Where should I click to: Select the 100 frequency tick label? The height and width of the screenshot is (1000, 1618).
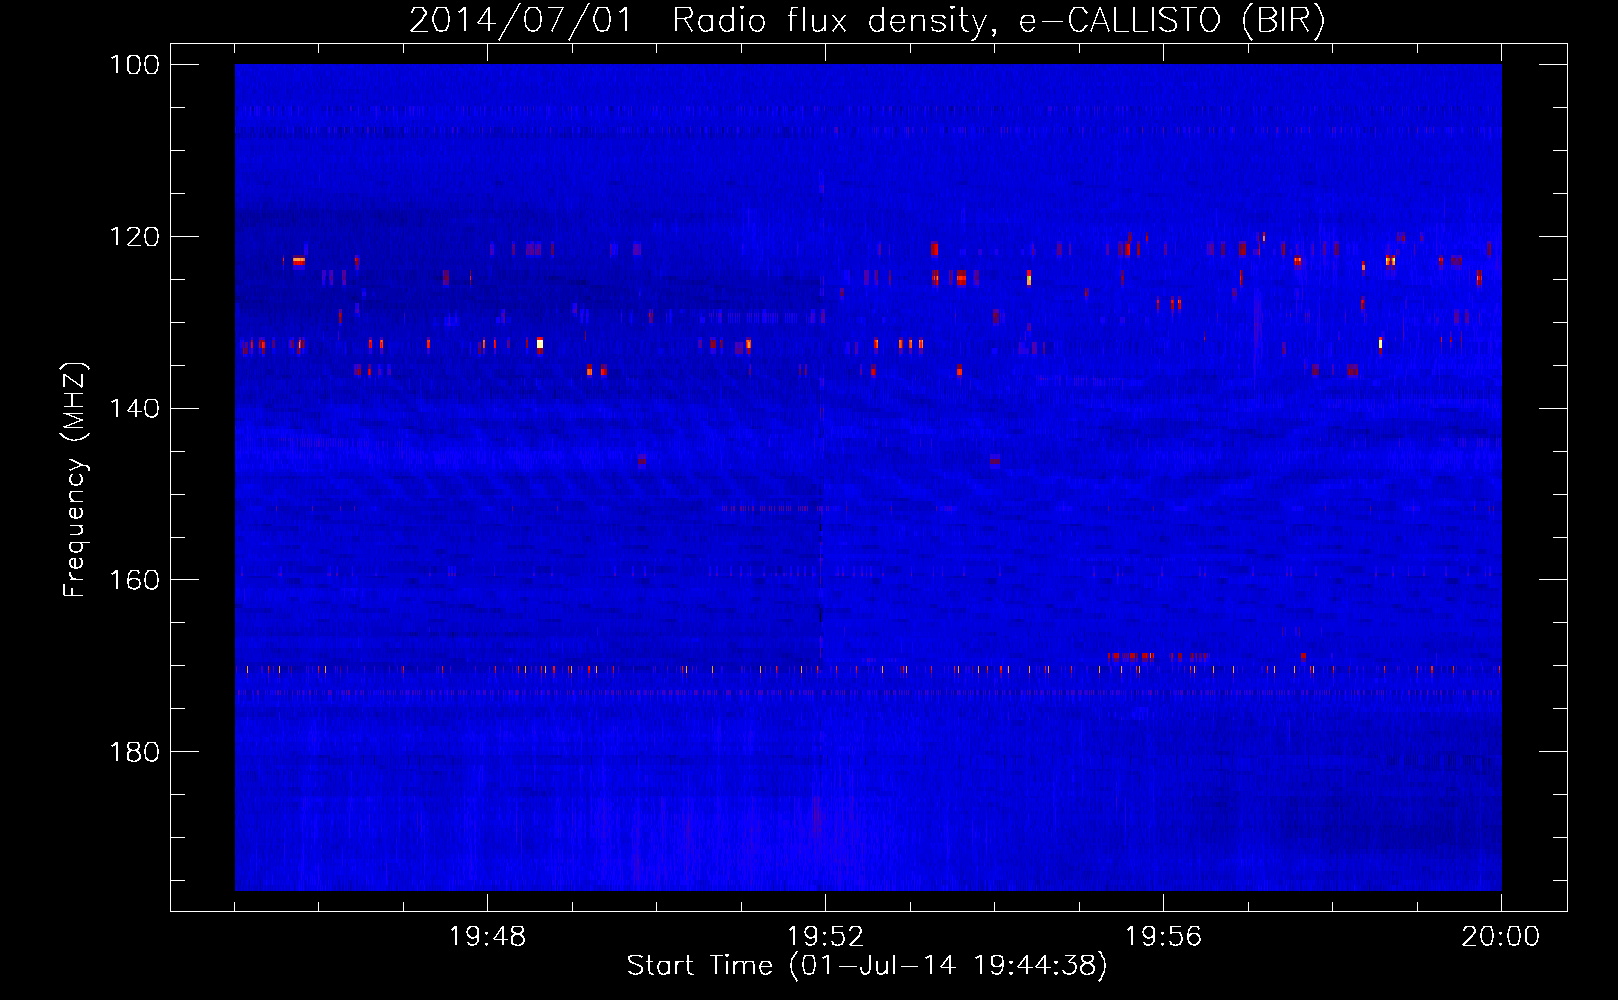point(133,65)
